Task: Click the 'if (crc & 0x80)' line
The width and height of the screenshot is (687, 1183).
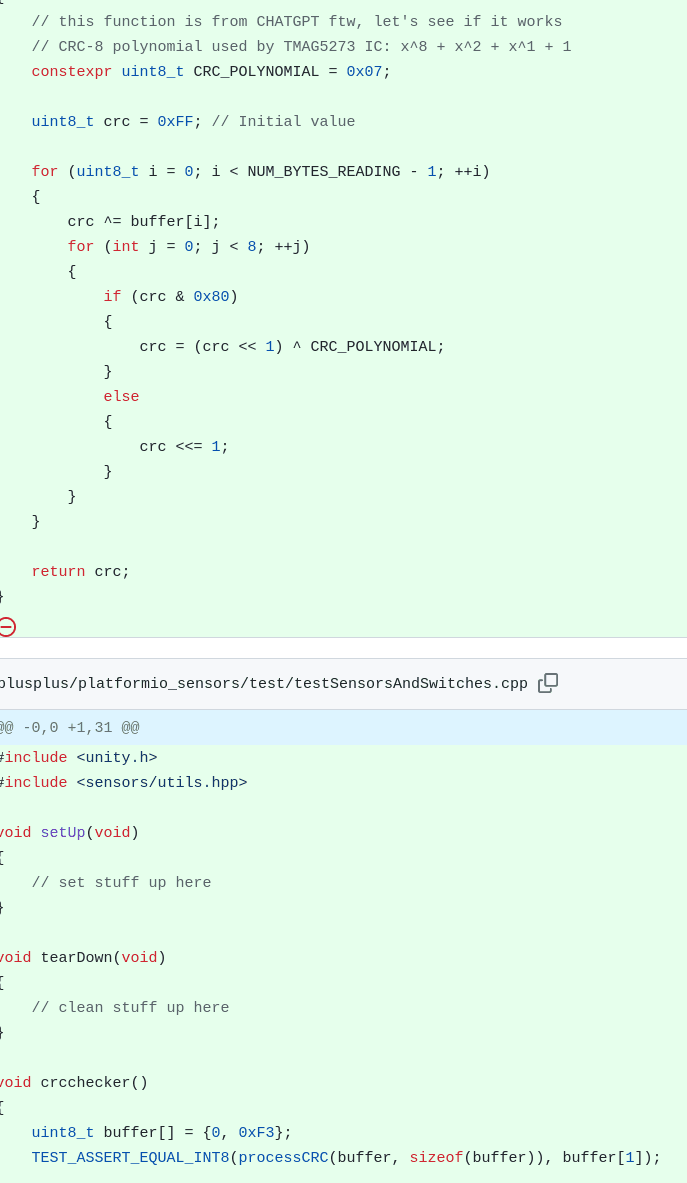Action: 170,297
